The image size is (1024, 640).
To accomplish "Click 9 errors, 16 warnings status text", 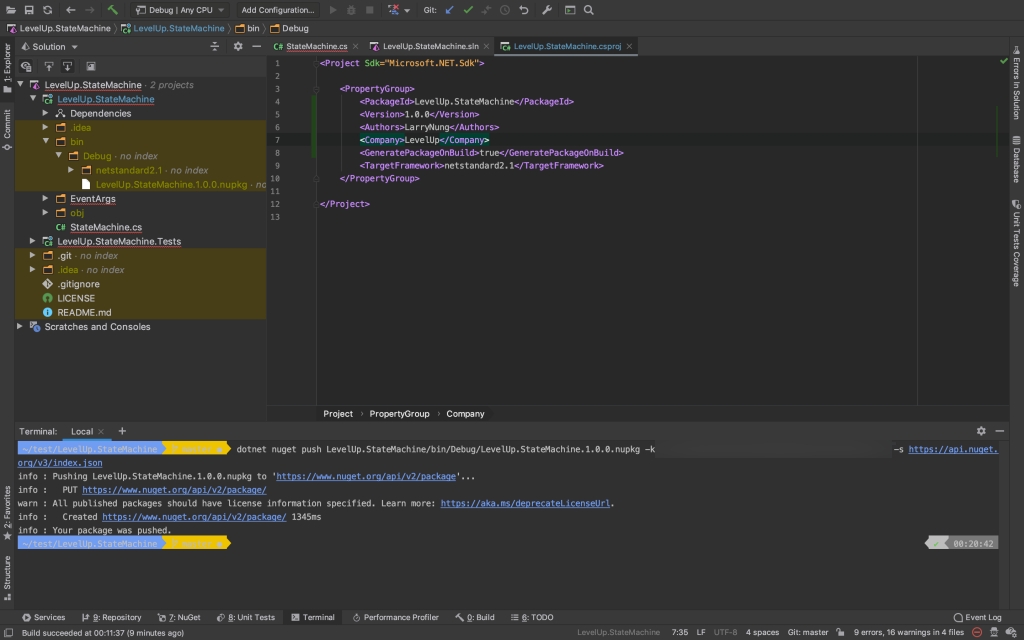I will click(x=908, y=632).
